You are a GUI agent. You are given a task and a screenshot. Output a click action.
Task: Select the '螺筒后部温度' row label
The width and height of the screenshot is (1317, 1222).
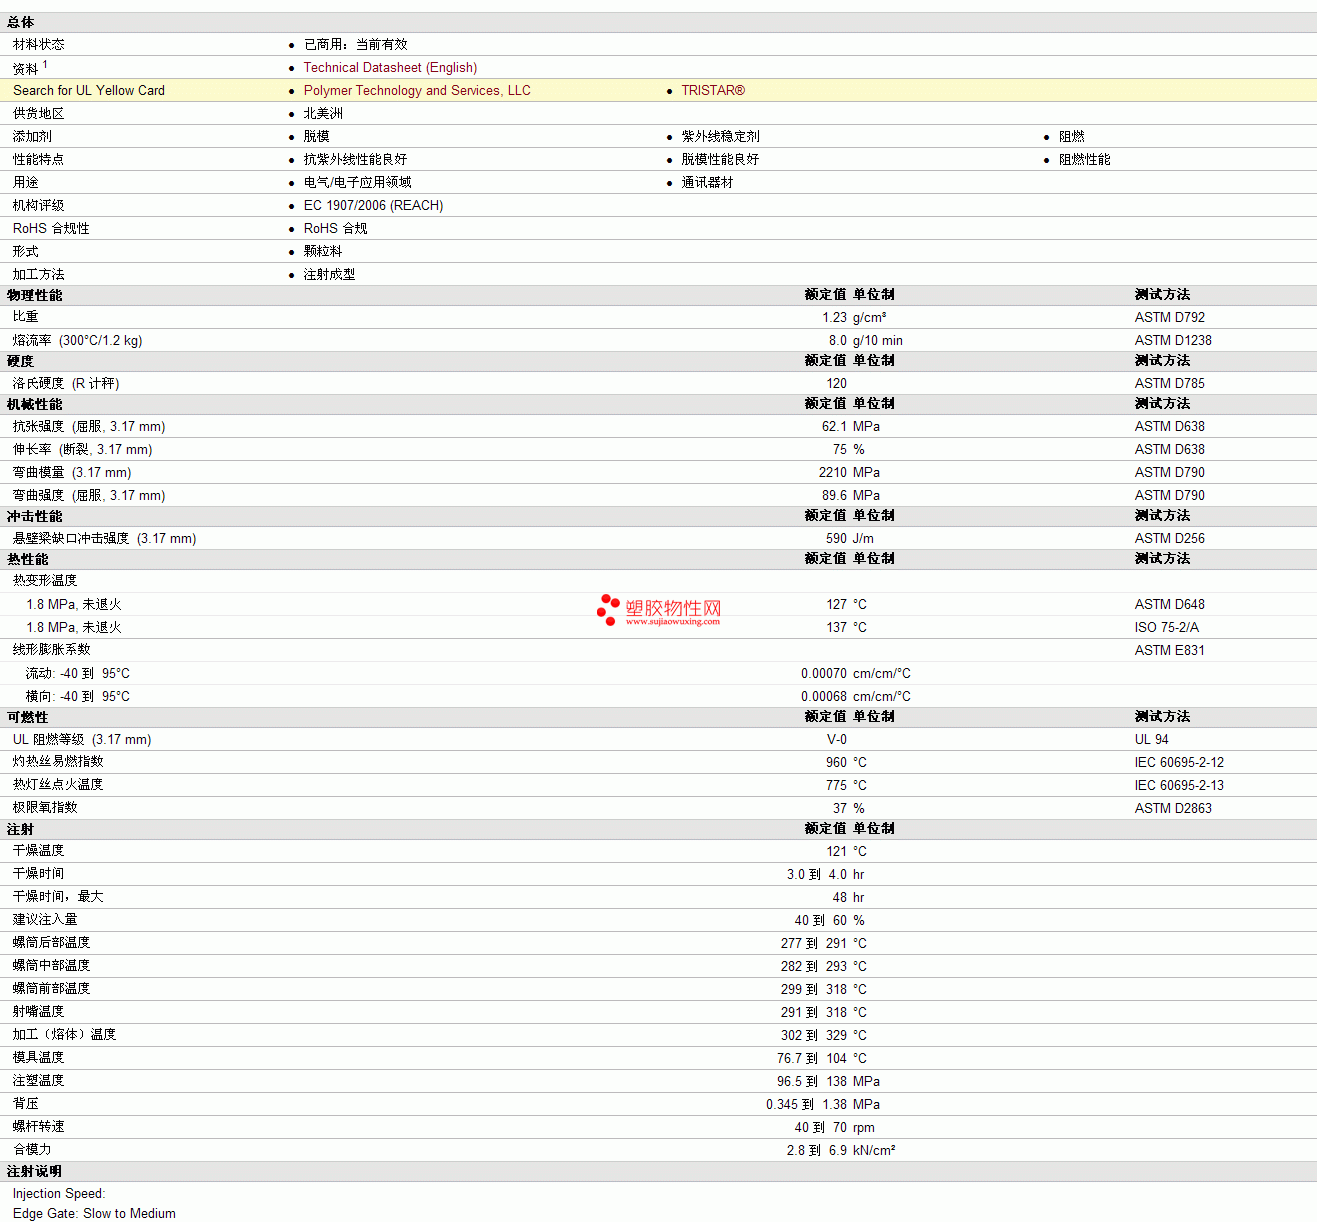51,942
